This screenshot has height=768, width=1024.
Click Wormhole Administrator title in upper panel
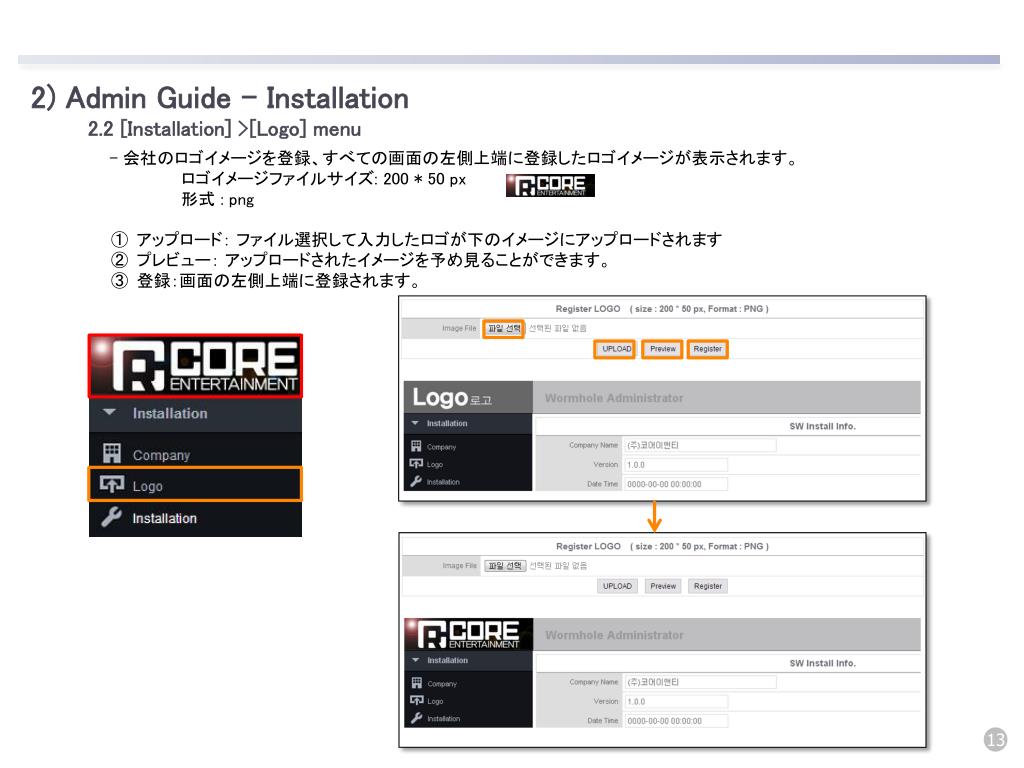tap(614, 398)
